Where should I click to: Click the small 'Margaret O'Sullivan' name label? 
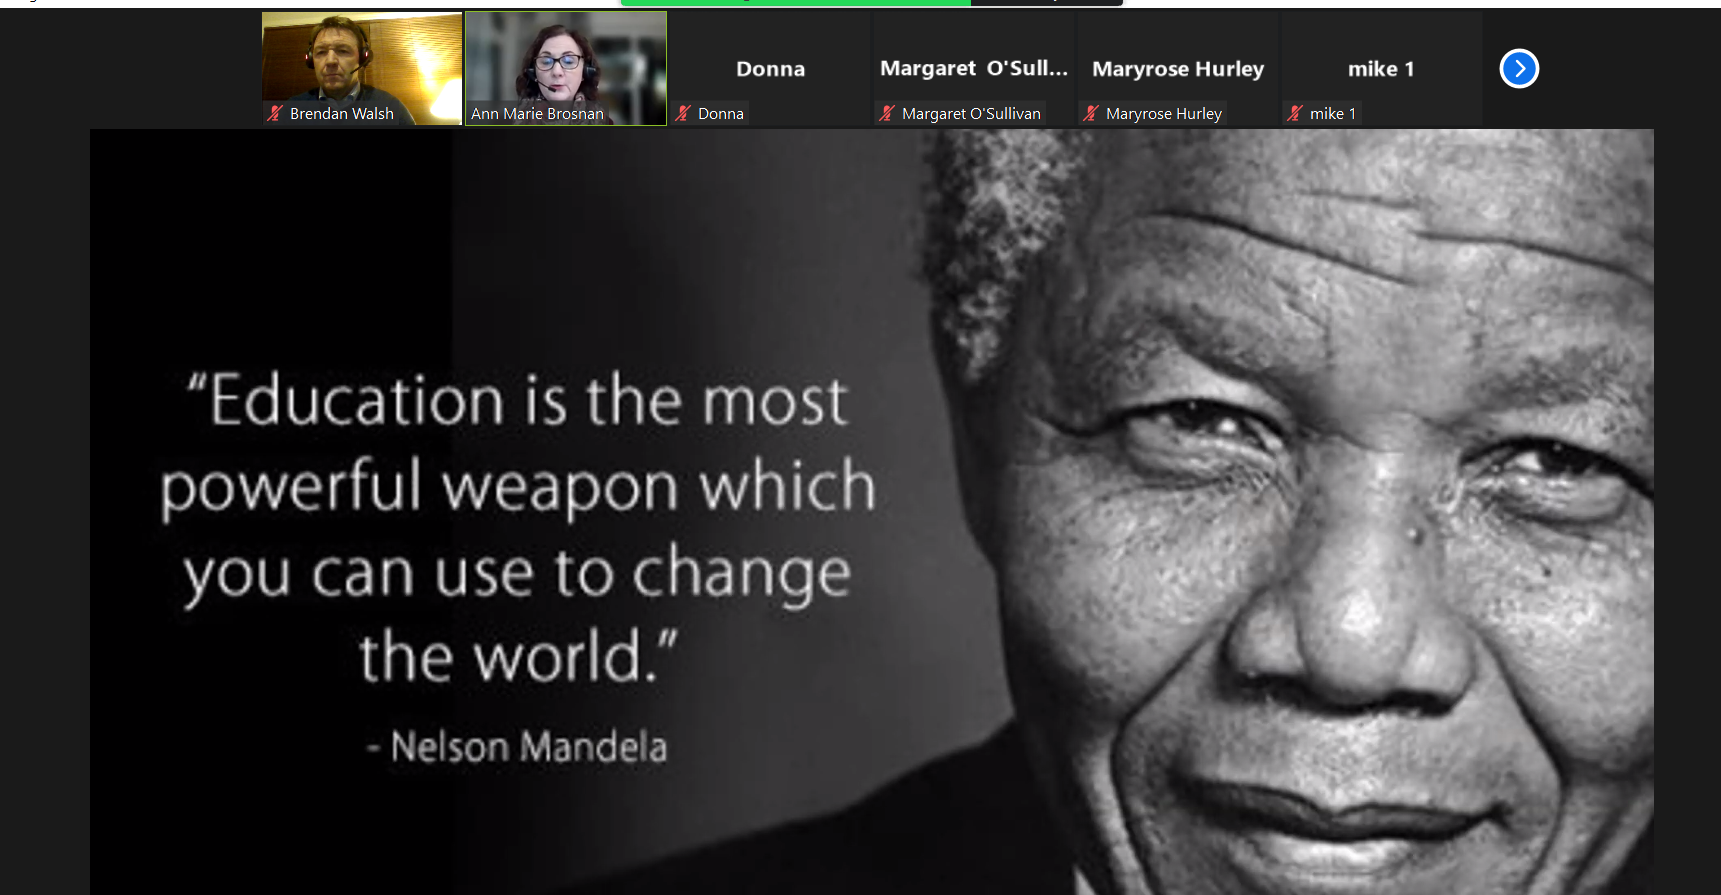point(971,114)
